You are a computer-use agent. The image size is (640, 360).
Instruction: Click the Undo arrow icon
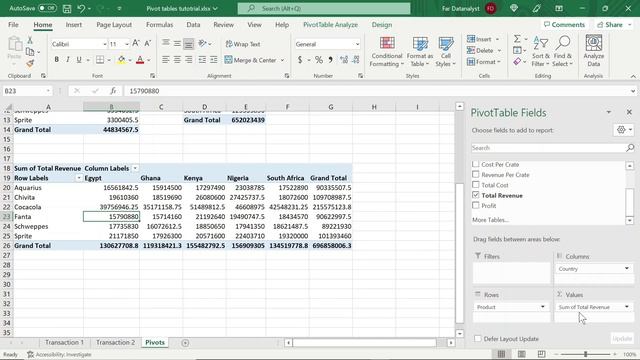(81, 8)
